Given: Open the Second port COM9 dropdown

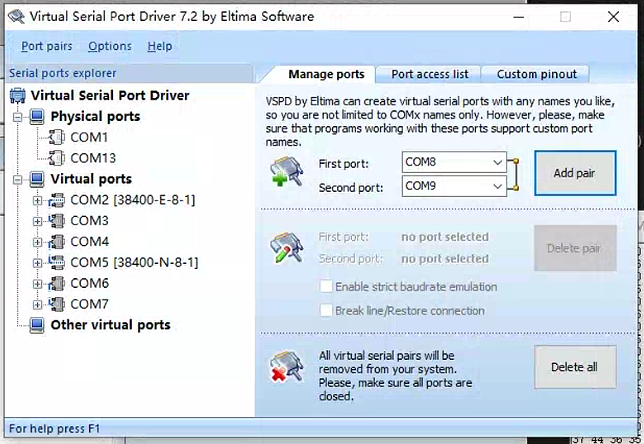Looking at the screenshot, I should tap(497, 186).
